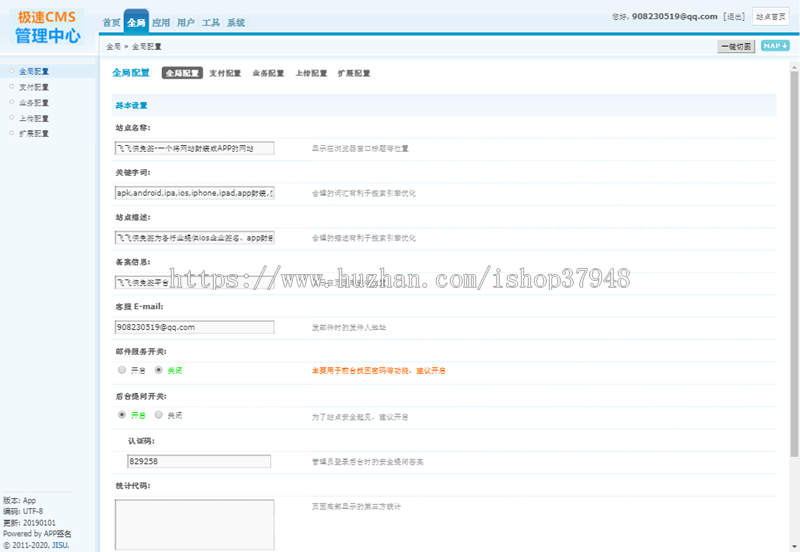Click the Powered by APP签名 text
The image size is (800, 552).
pos(37,534)
